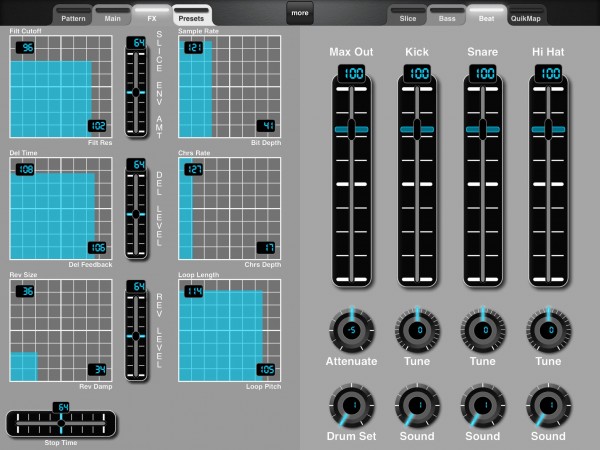Open the QuikMap tab

click(526, 16)
